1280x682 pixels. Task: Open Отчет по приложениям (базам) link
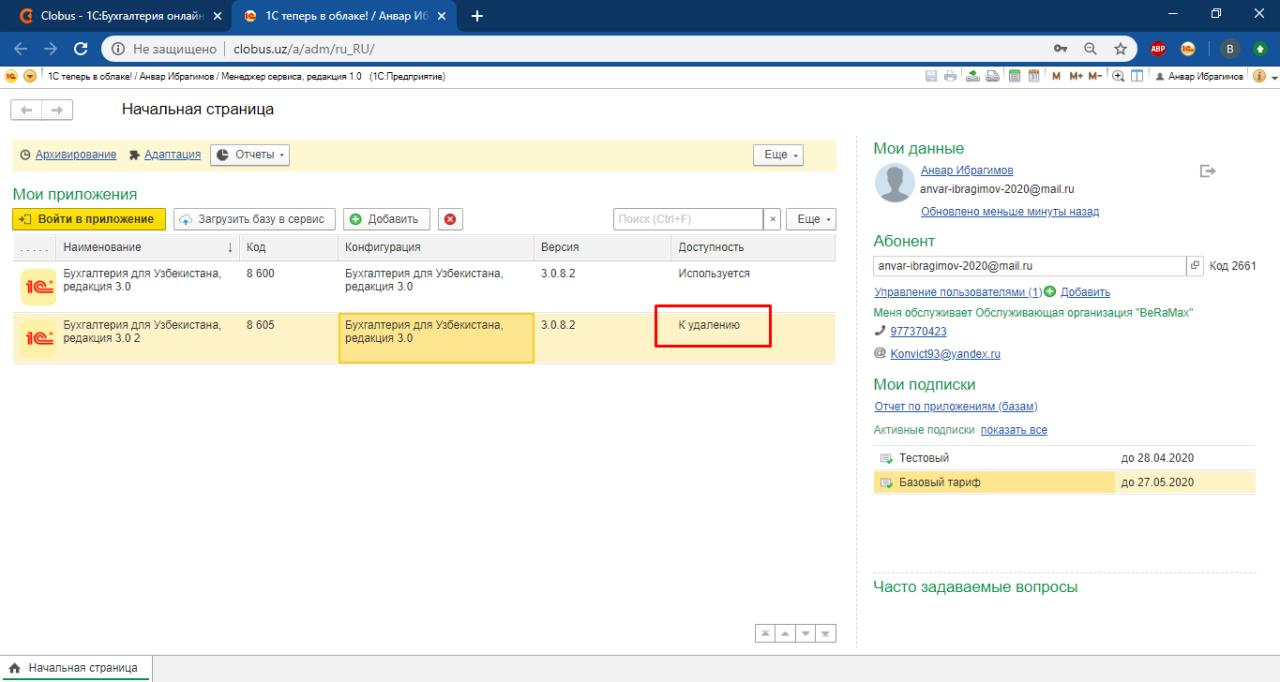coord(955,406)
